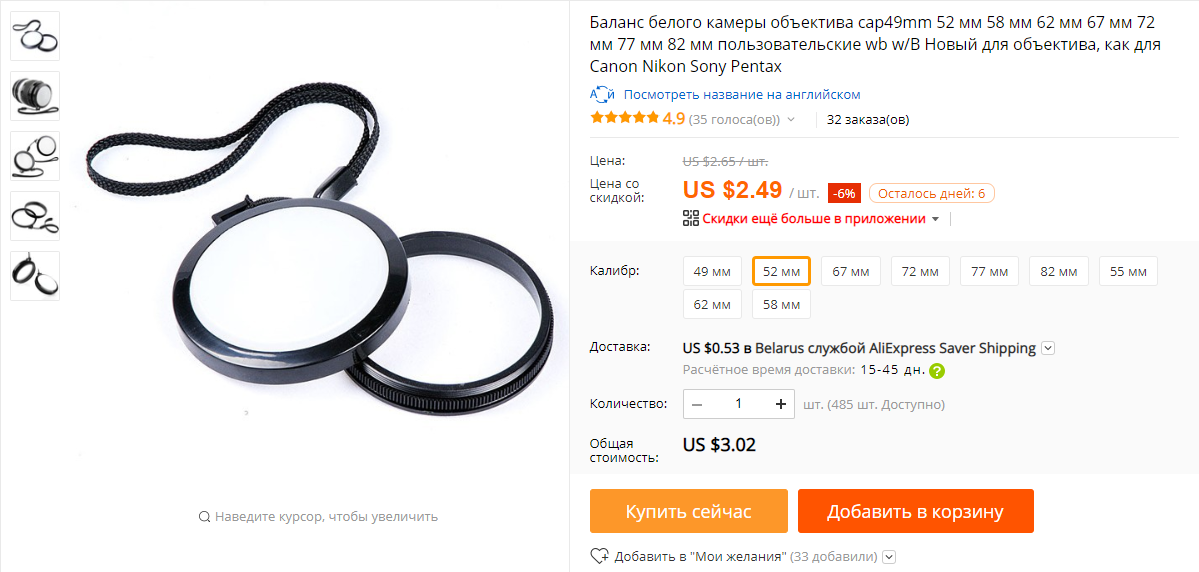Expand the votes dropdown next to rating
This screenshot has height=572, width=1199.
pos(791,119)
